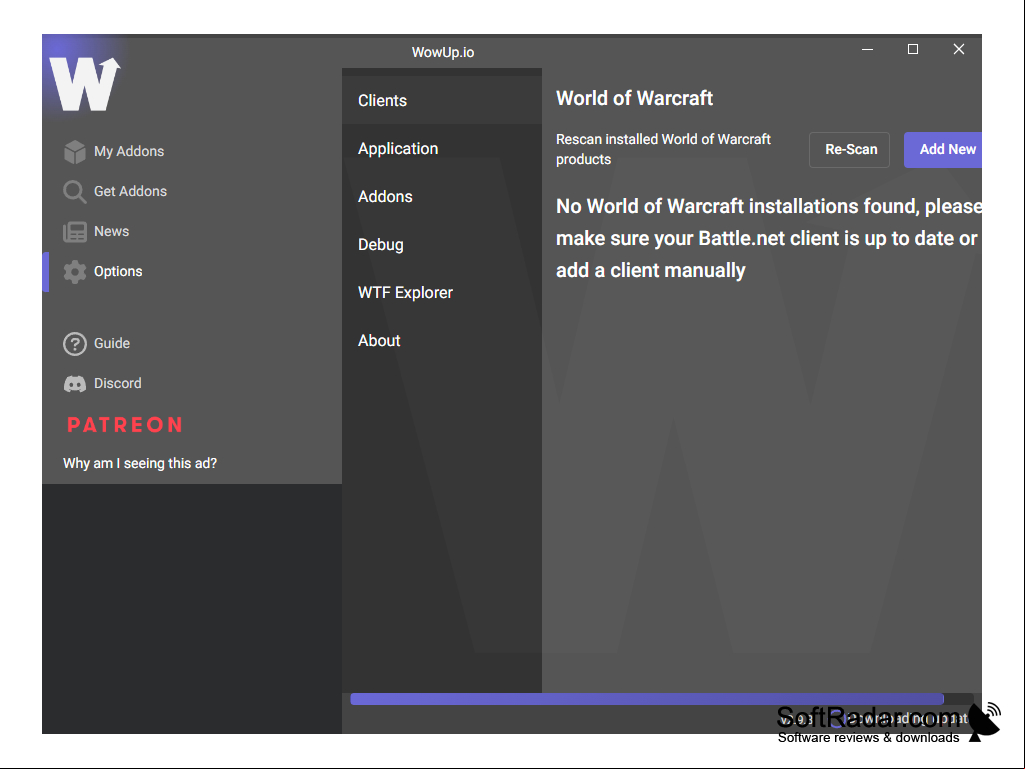
Task: Select the Clients options tab
Action: click(442, 100)
